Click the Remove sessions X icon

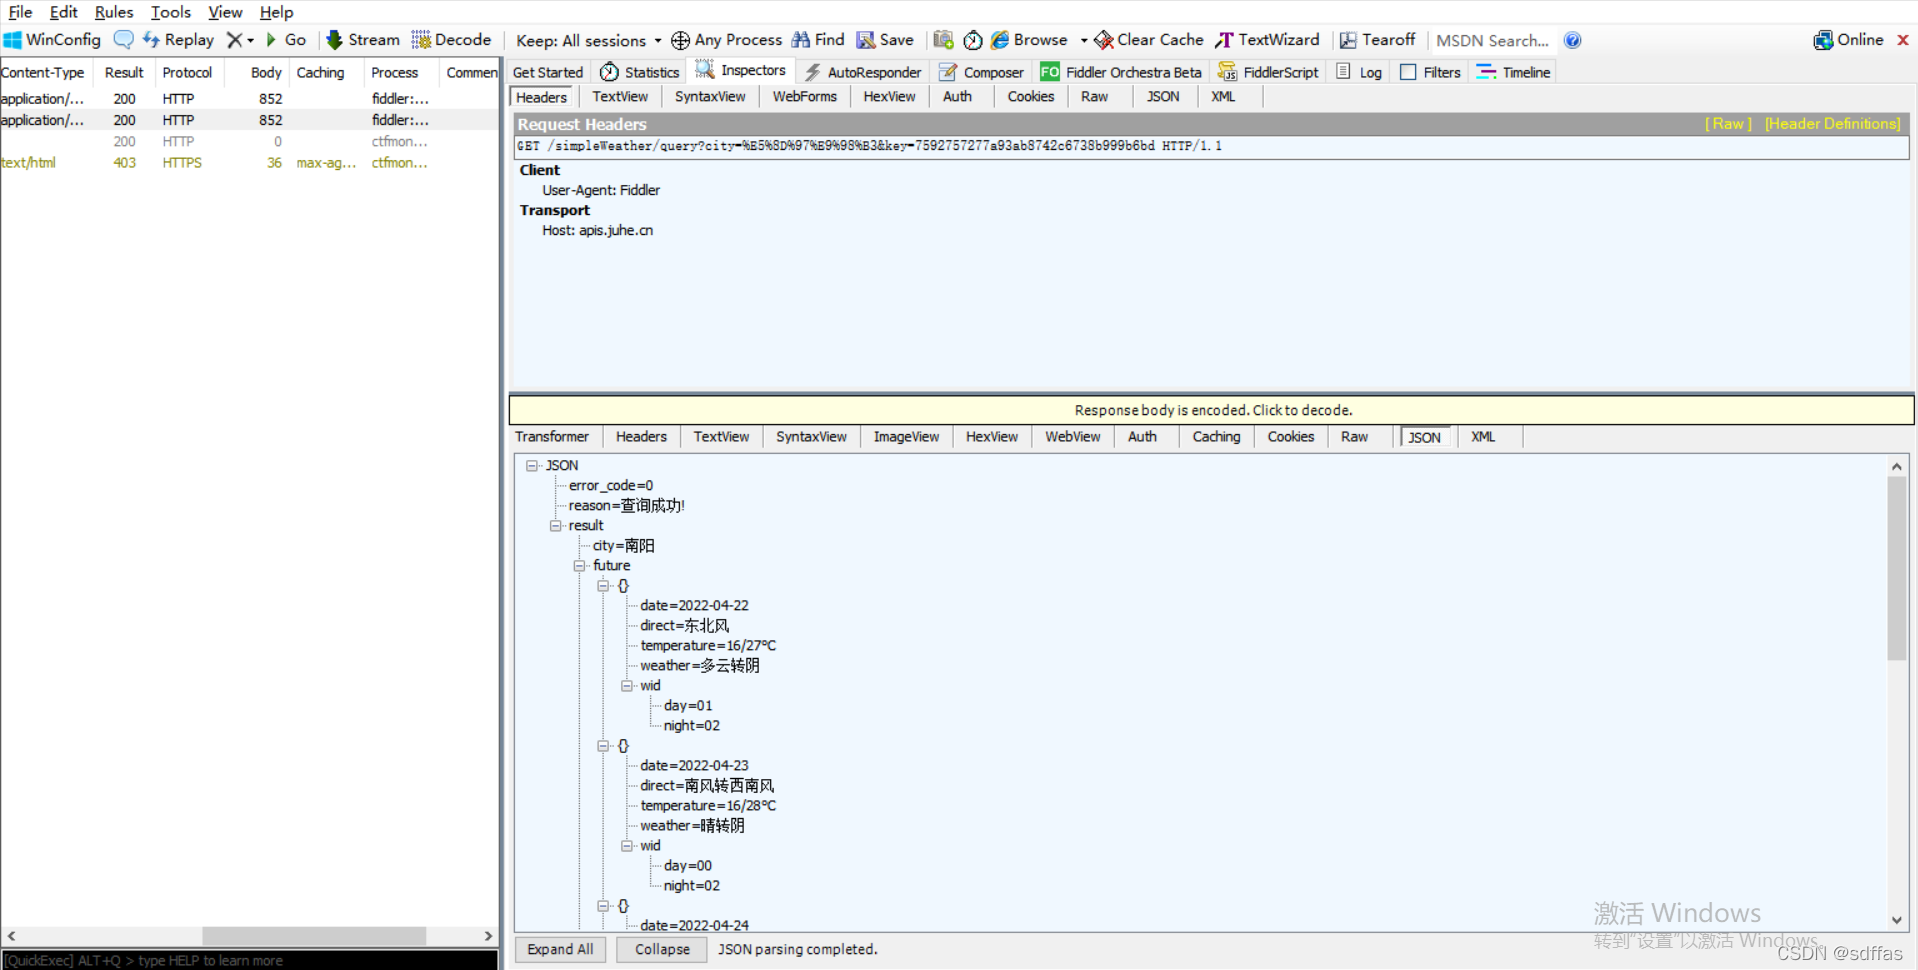pos(234,40)
